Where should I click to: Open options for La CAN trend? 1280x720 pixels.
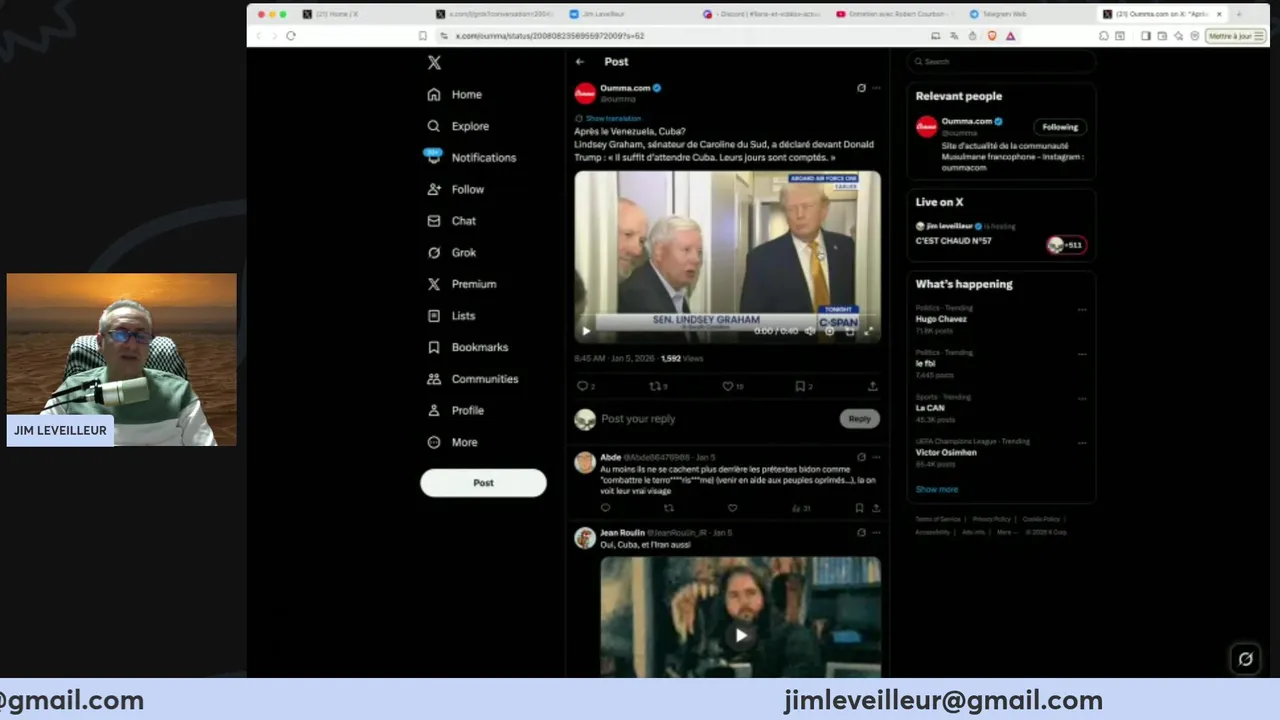tap(1082, 398)
